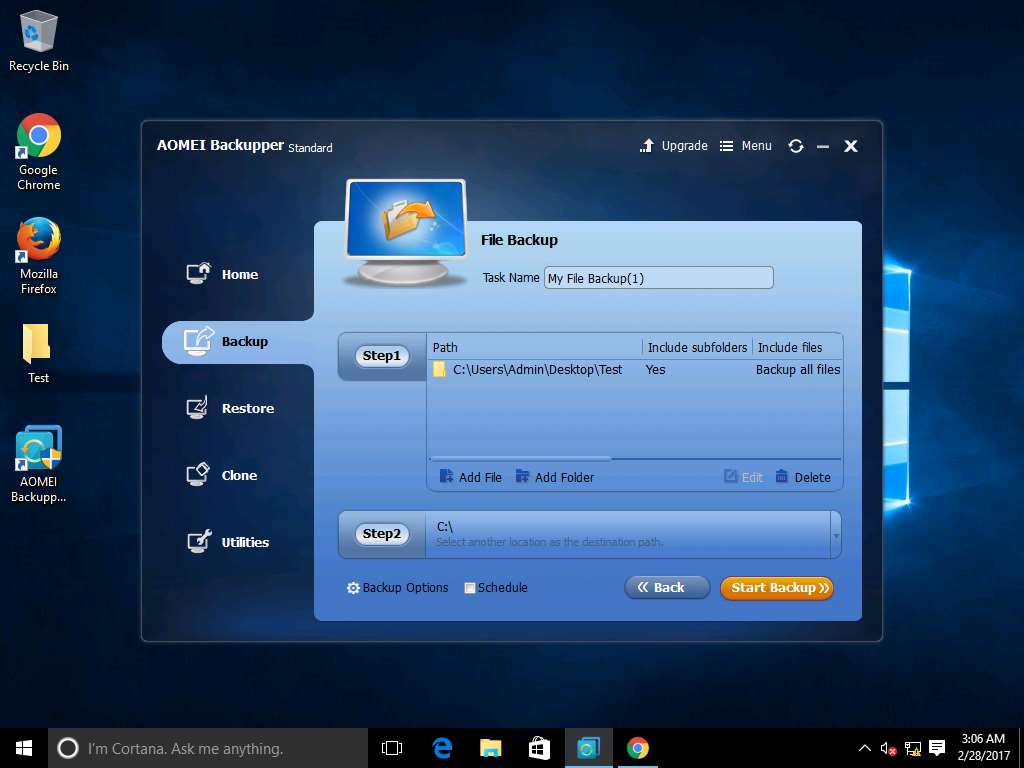Expand the destination path dropdown arrow
The height and width of the screenshot is (768, 1024).
[836, 536]
